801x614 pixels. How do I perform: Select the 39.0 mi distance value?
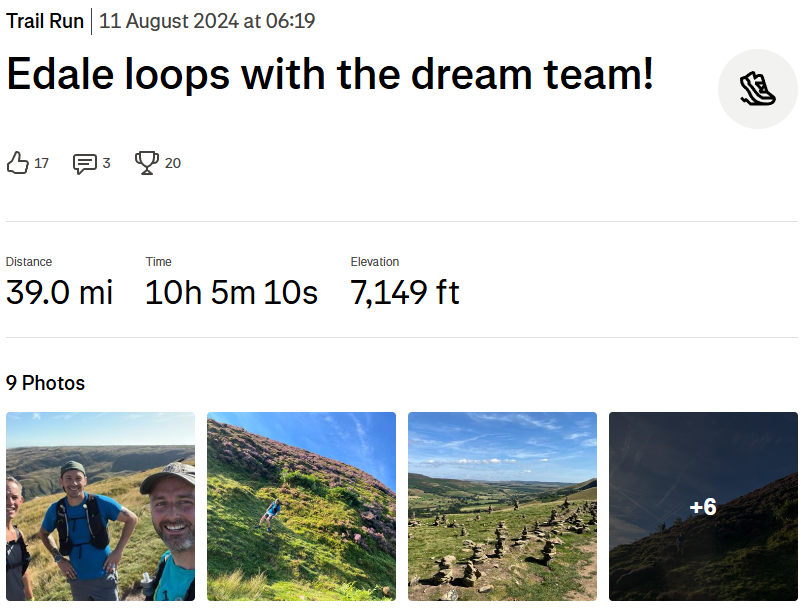coord(59,293)
